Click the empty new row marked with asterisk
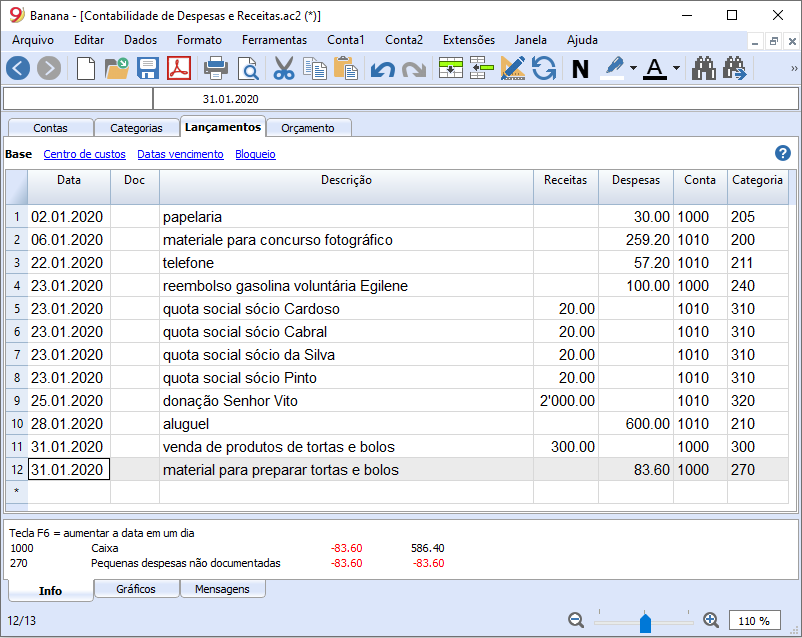 point(397,492)
